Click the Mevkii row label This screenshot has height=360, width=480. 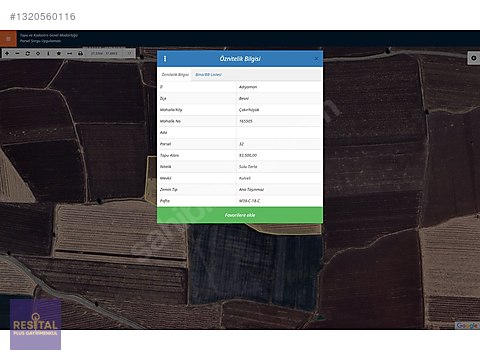166,178
